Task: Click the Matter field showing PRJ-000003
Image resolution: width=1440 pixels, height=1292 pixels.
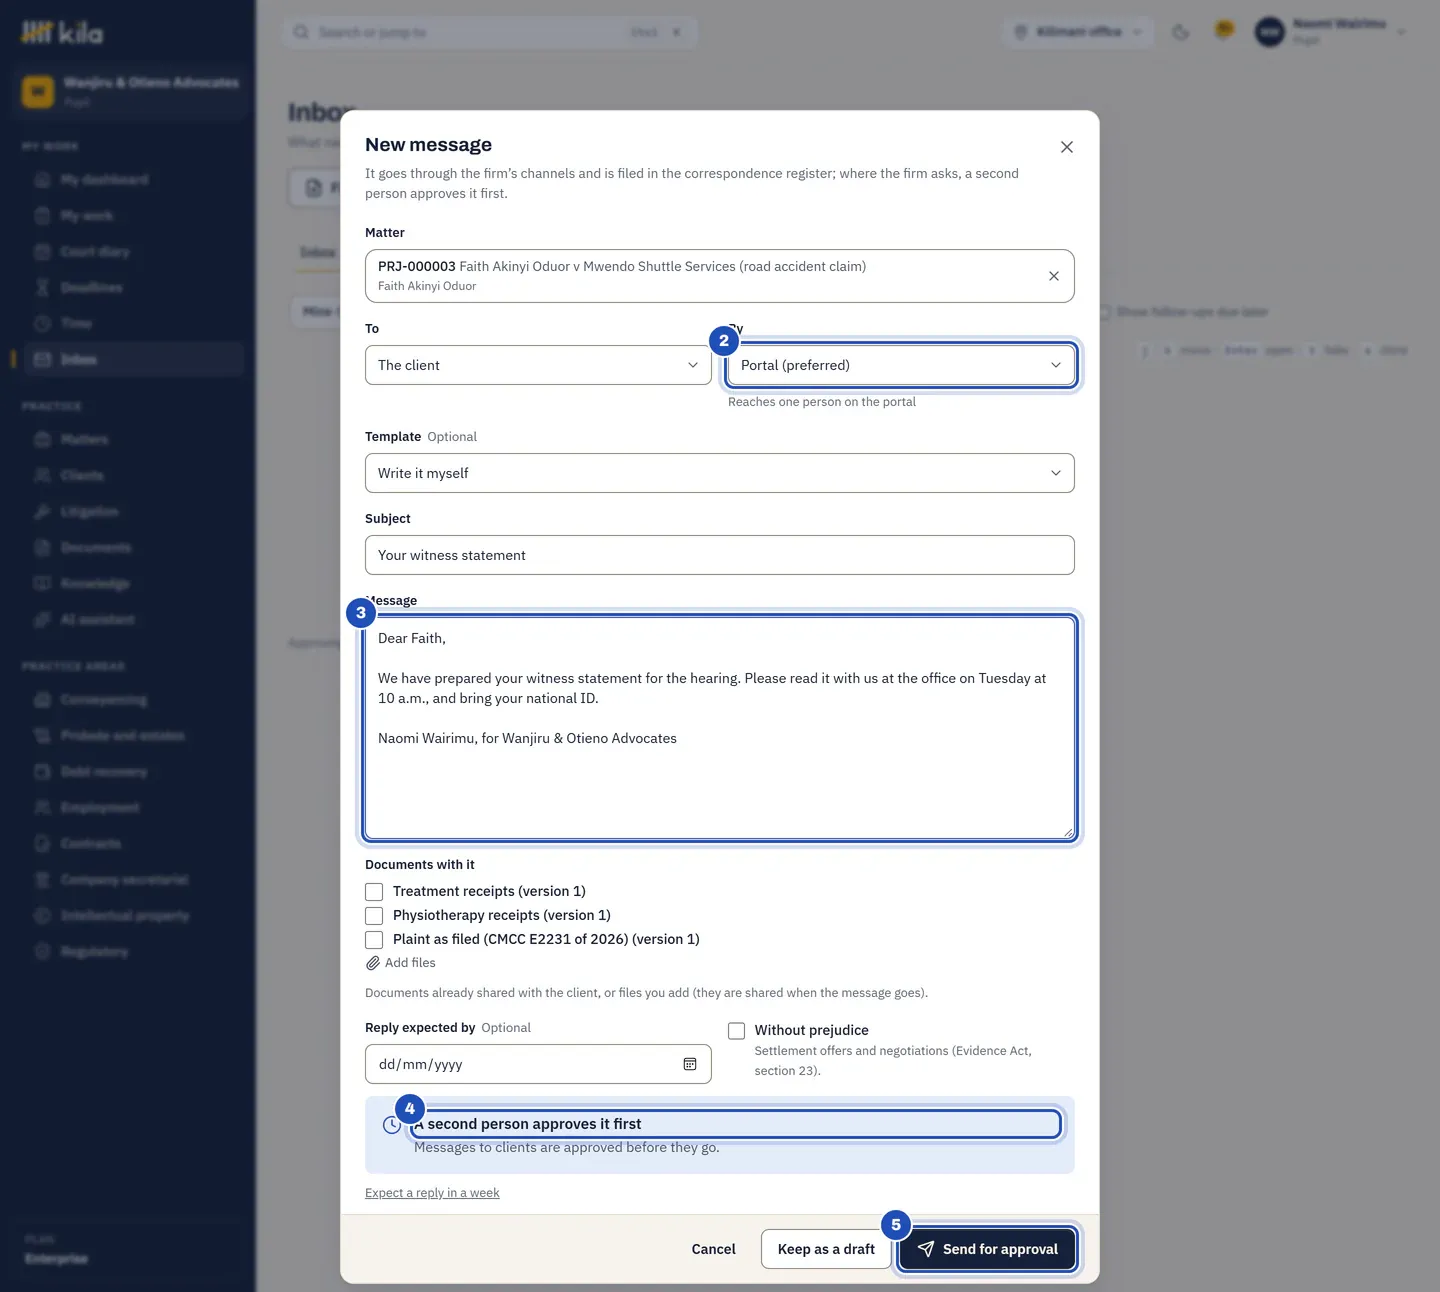Action: click(x=720, y=276)
